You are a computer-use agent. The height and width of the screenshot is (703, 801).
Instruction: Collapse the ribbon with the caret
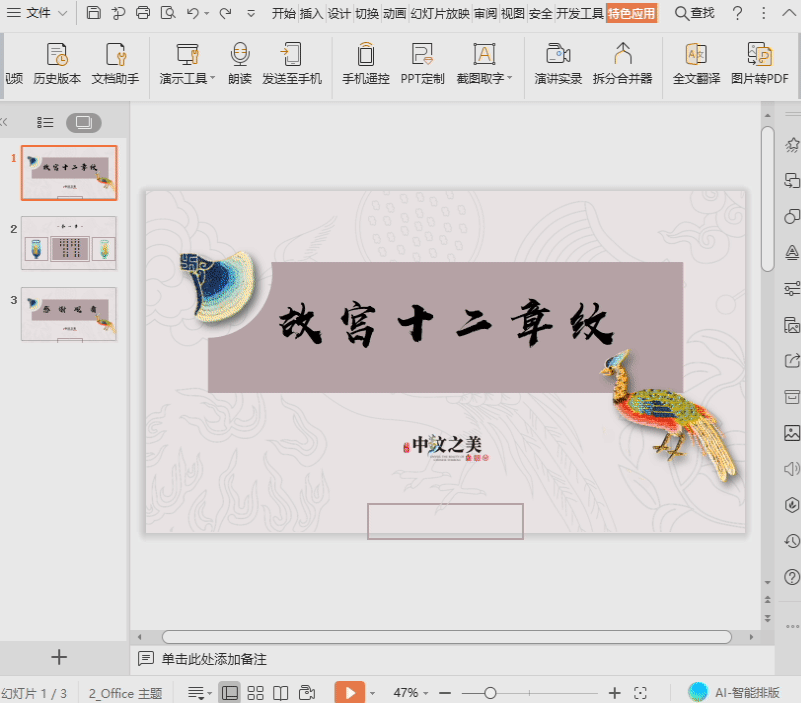(x=789, y=13)
